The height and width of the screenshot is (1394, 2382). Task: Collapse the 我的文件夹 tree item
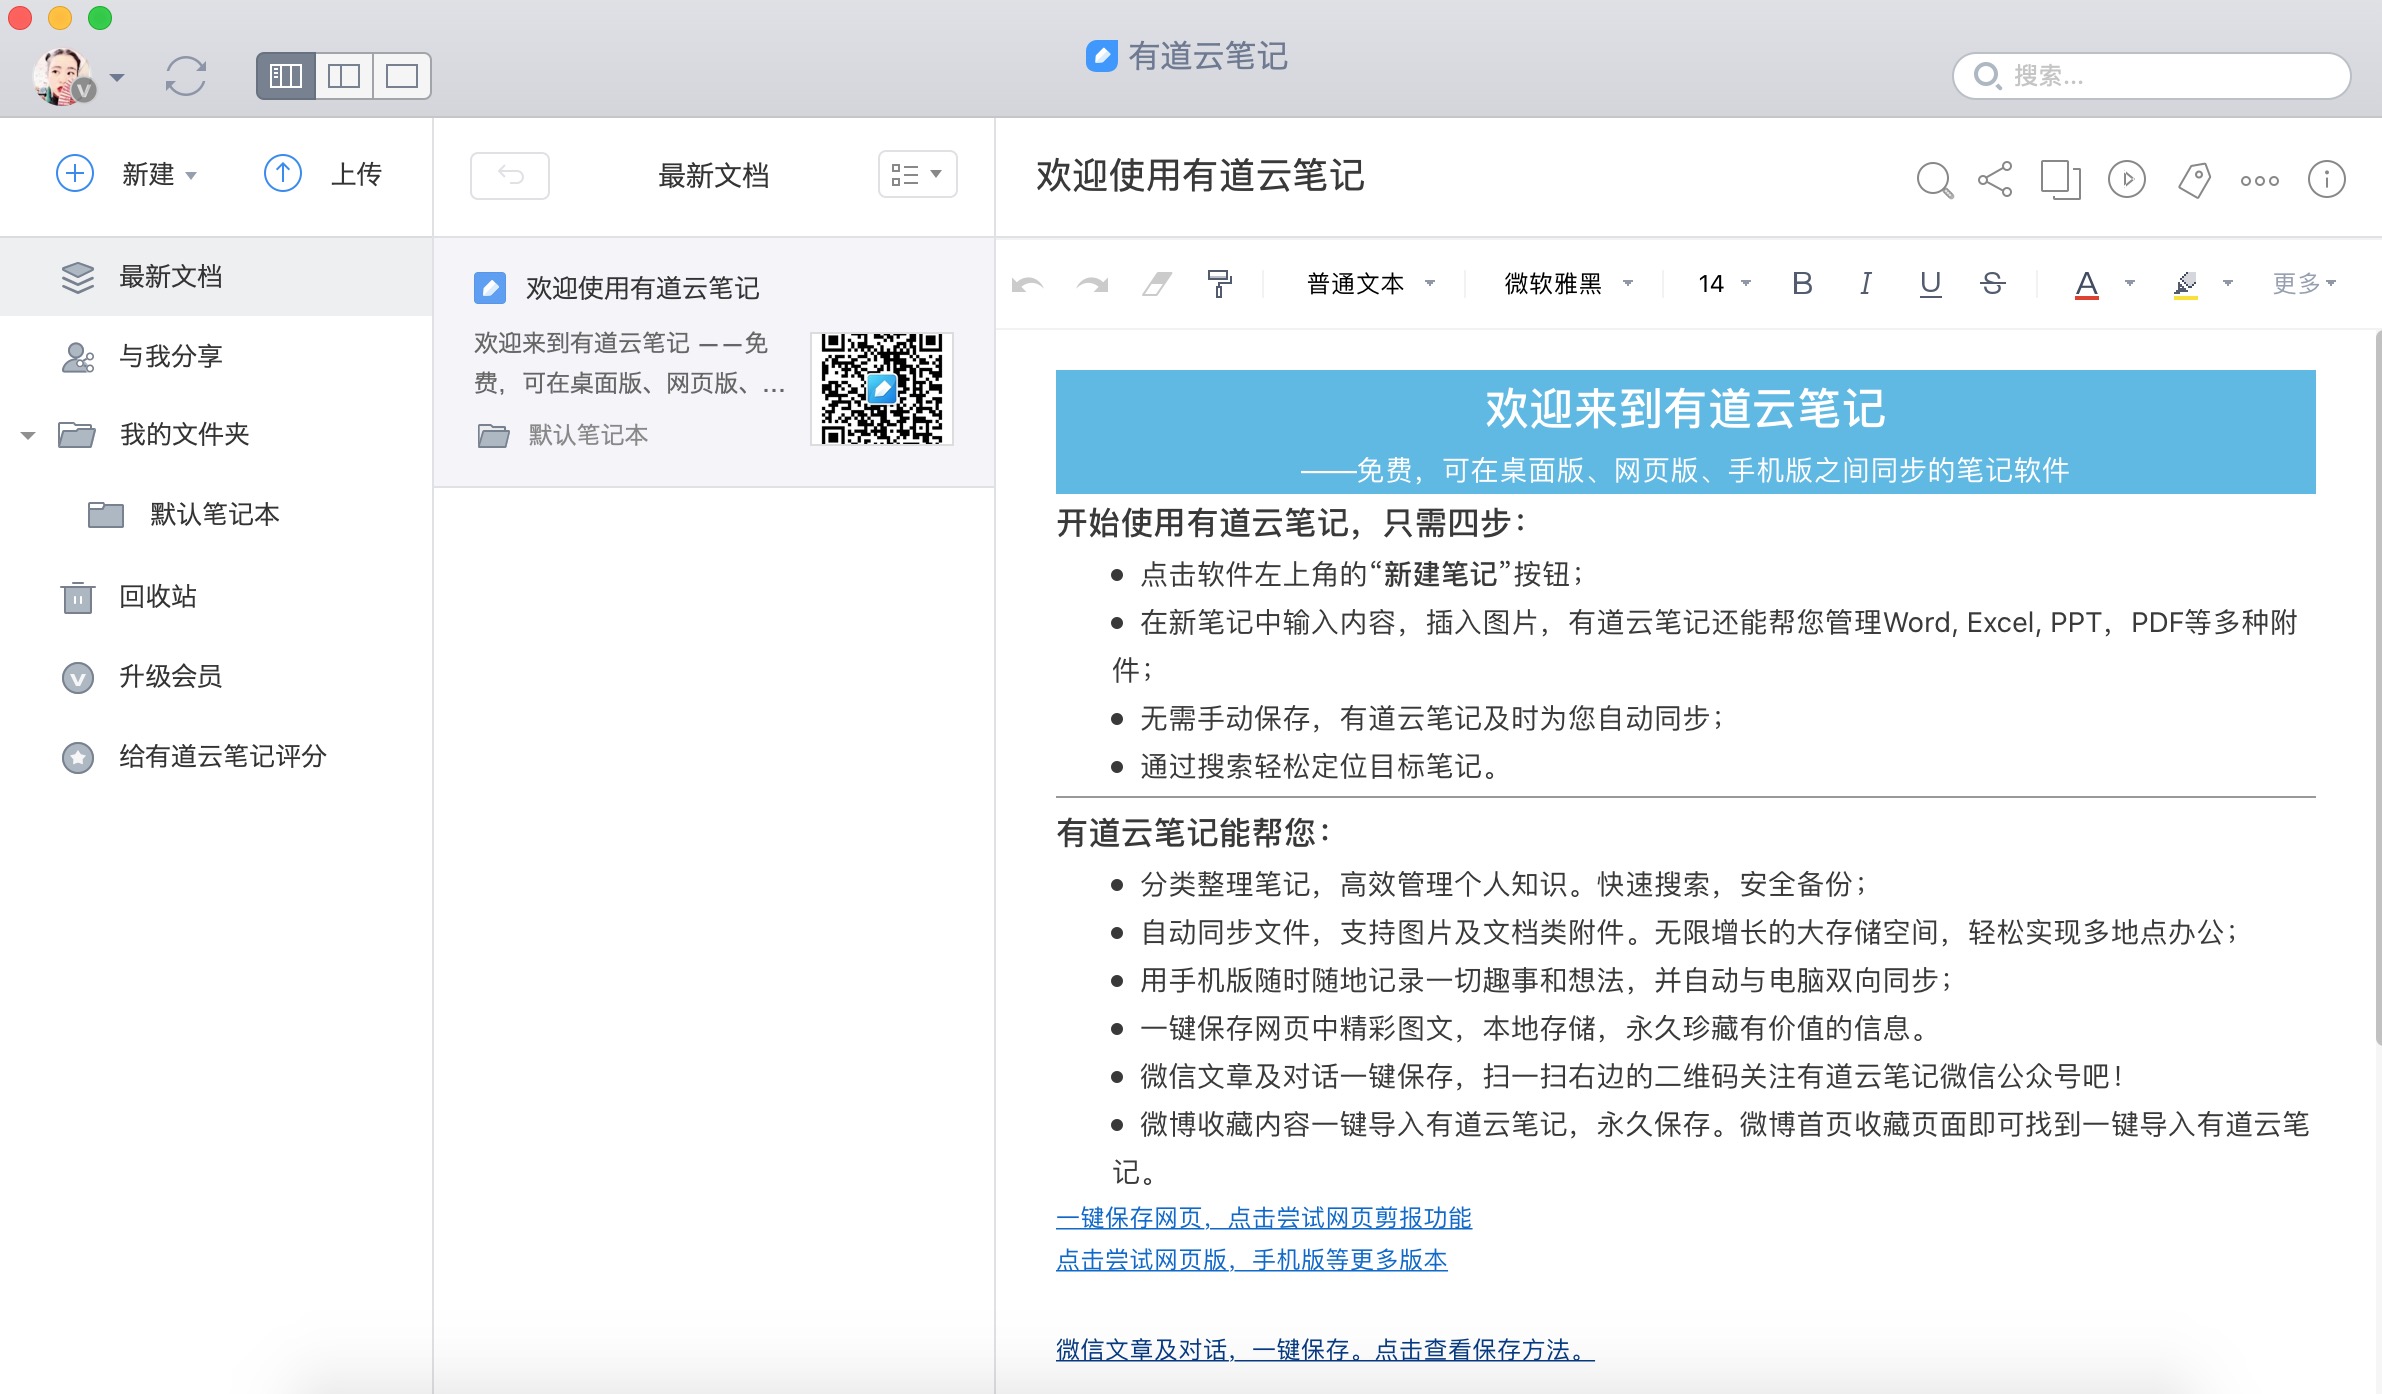tap(27, 435)
